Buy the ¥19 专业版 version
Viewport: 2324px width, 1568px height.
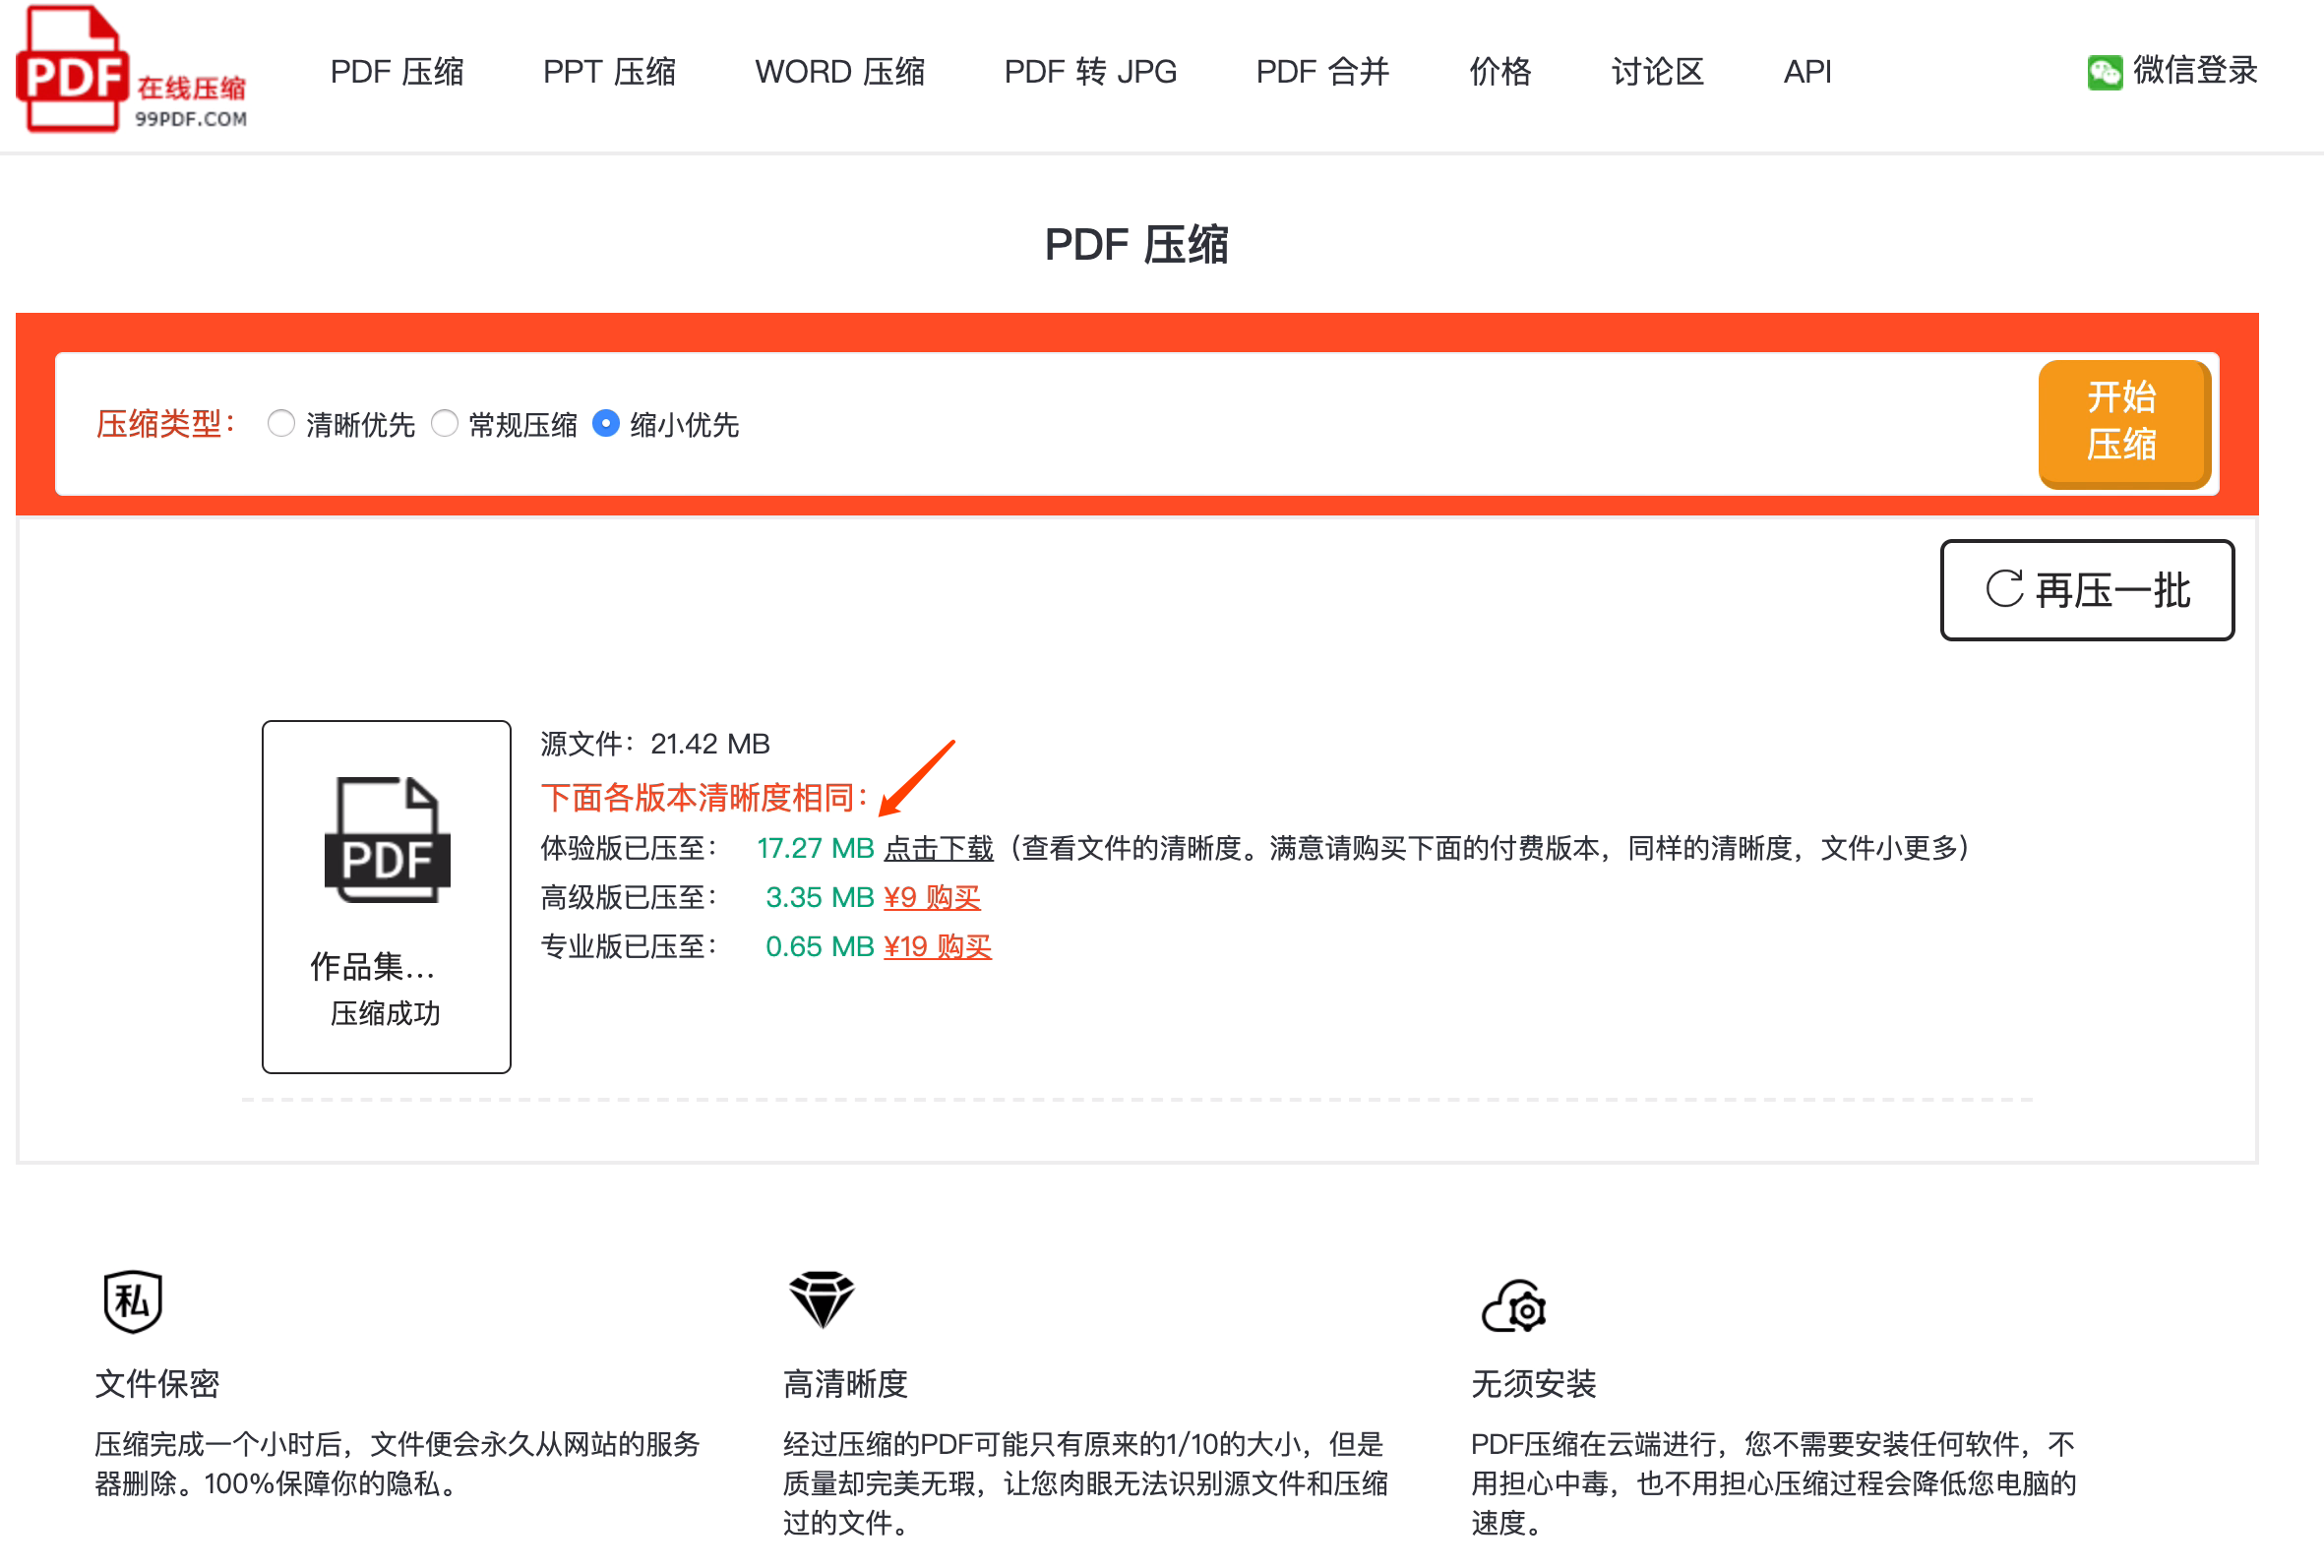pos(937,947)
